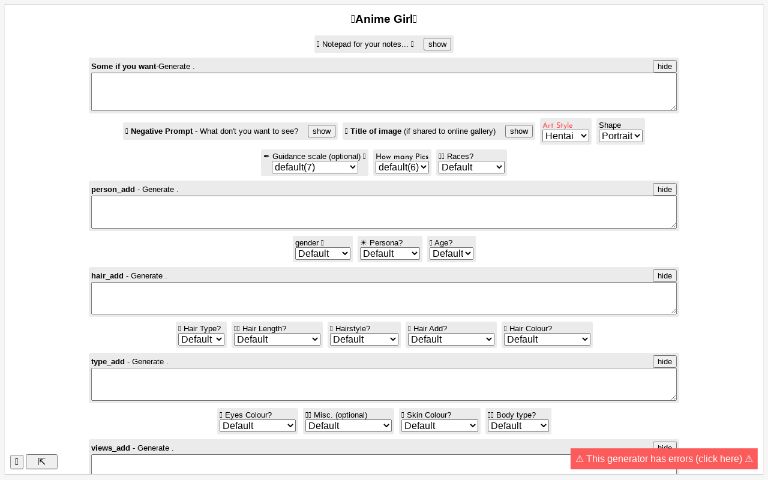Click the small square button at bottom left
The width and height of the screenshot is (768, 480).
(17, 461)
